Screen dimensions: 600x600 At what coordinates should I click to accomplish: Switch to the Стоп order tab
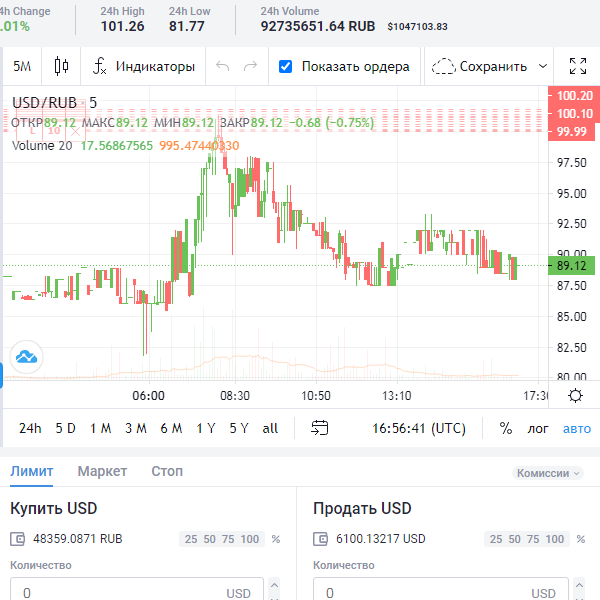[x=166, y=471]
